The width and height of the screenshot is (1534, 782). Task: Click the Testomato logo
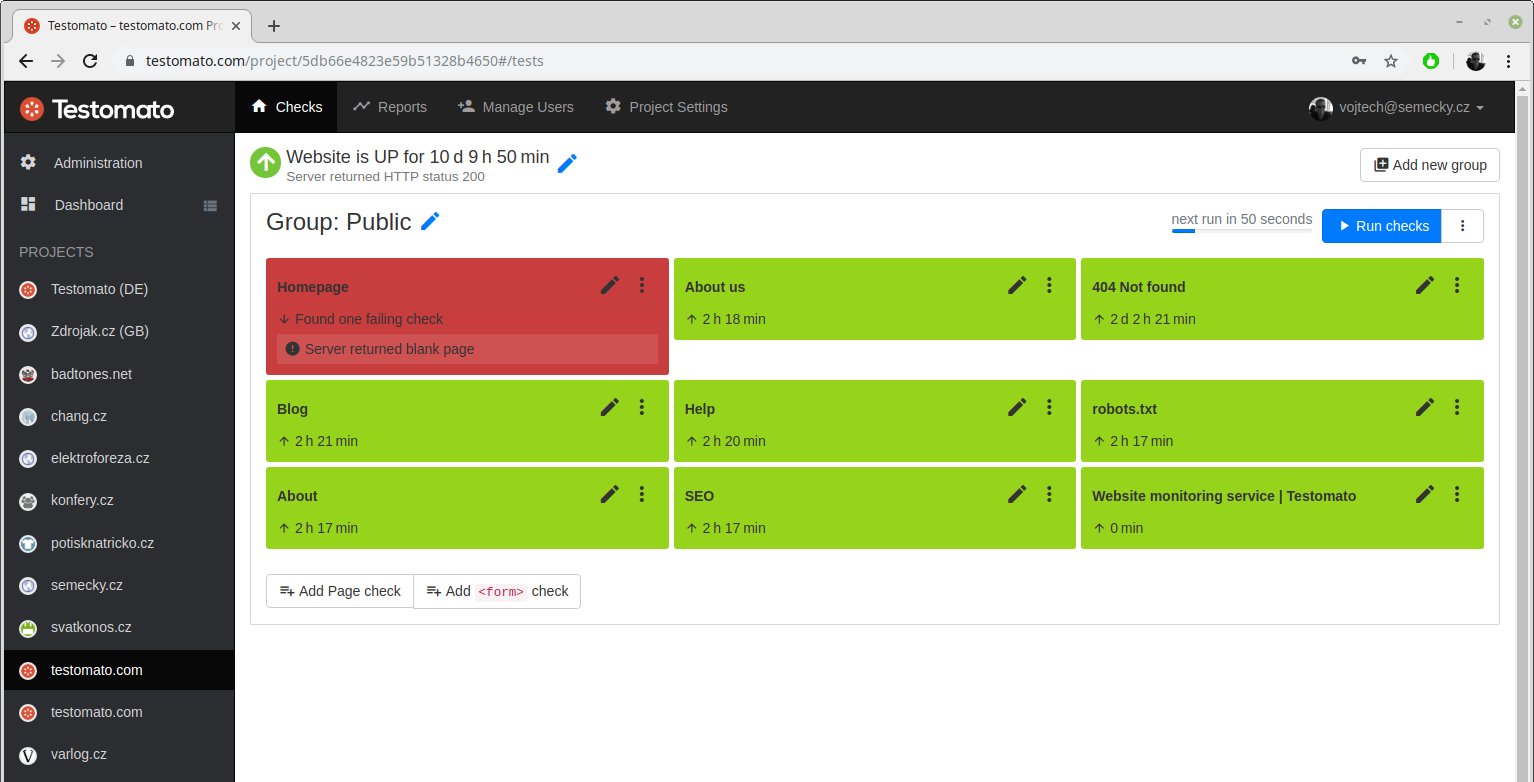pyautogui.click(x=97, y=109)
